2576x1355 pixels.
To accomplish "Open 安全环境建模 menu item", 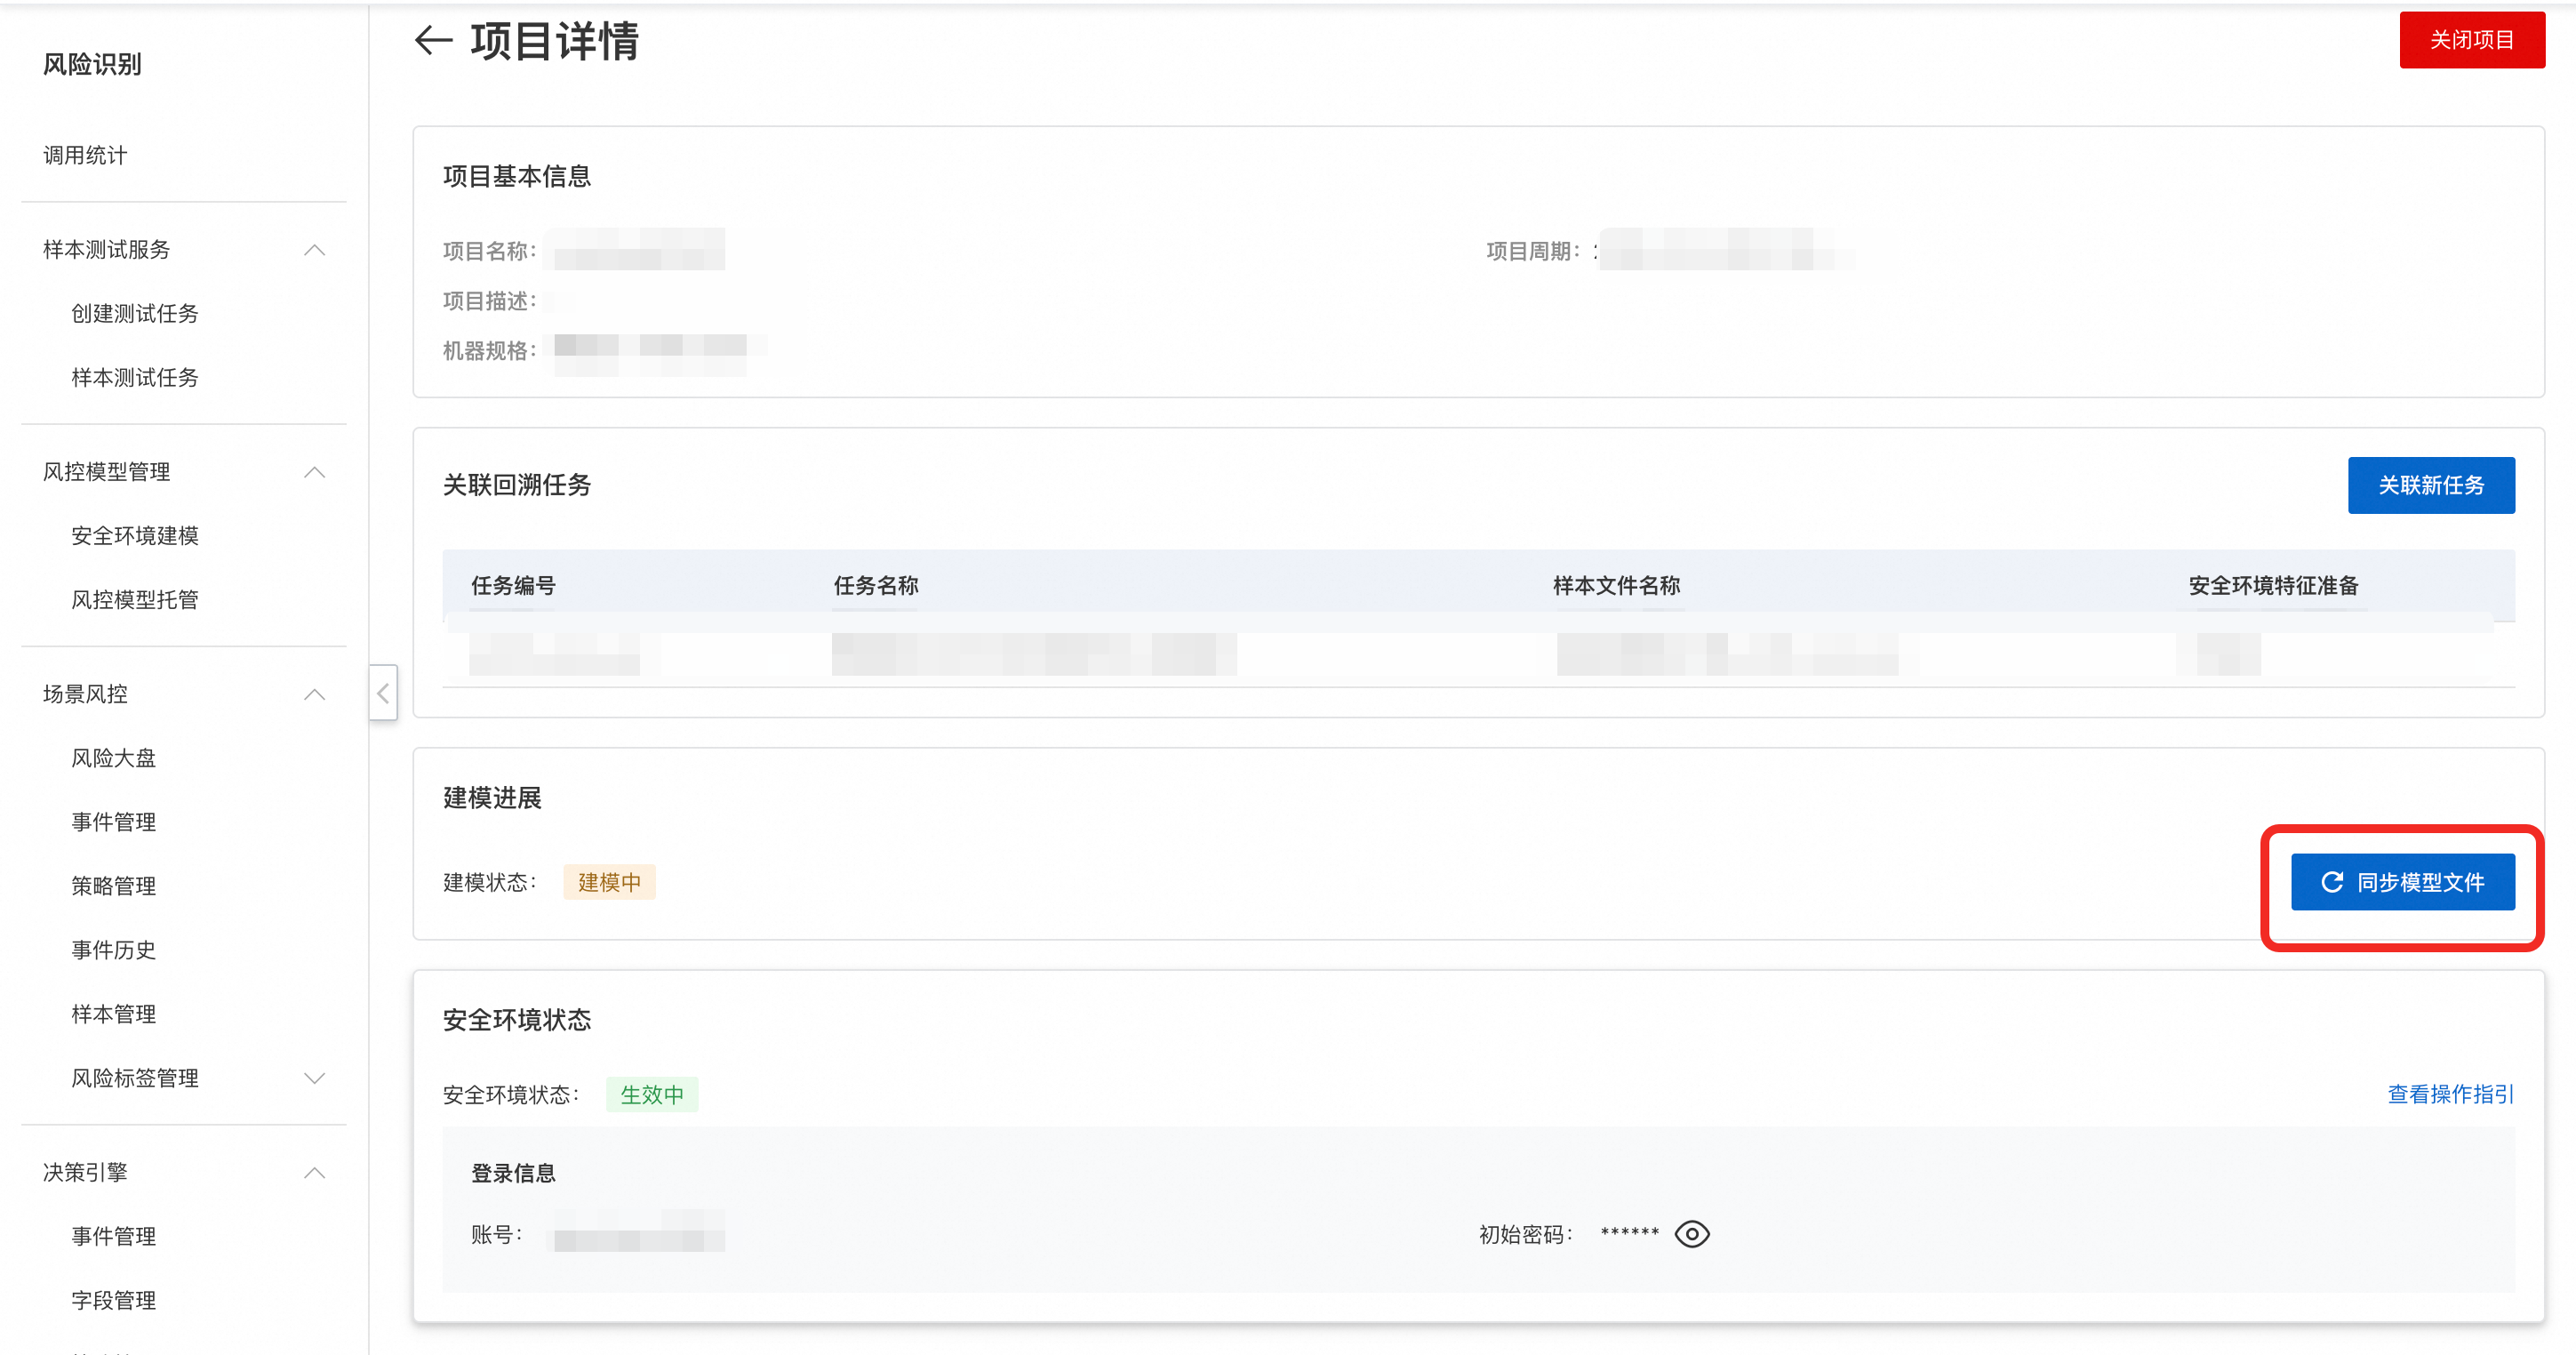I will [135, 536].
